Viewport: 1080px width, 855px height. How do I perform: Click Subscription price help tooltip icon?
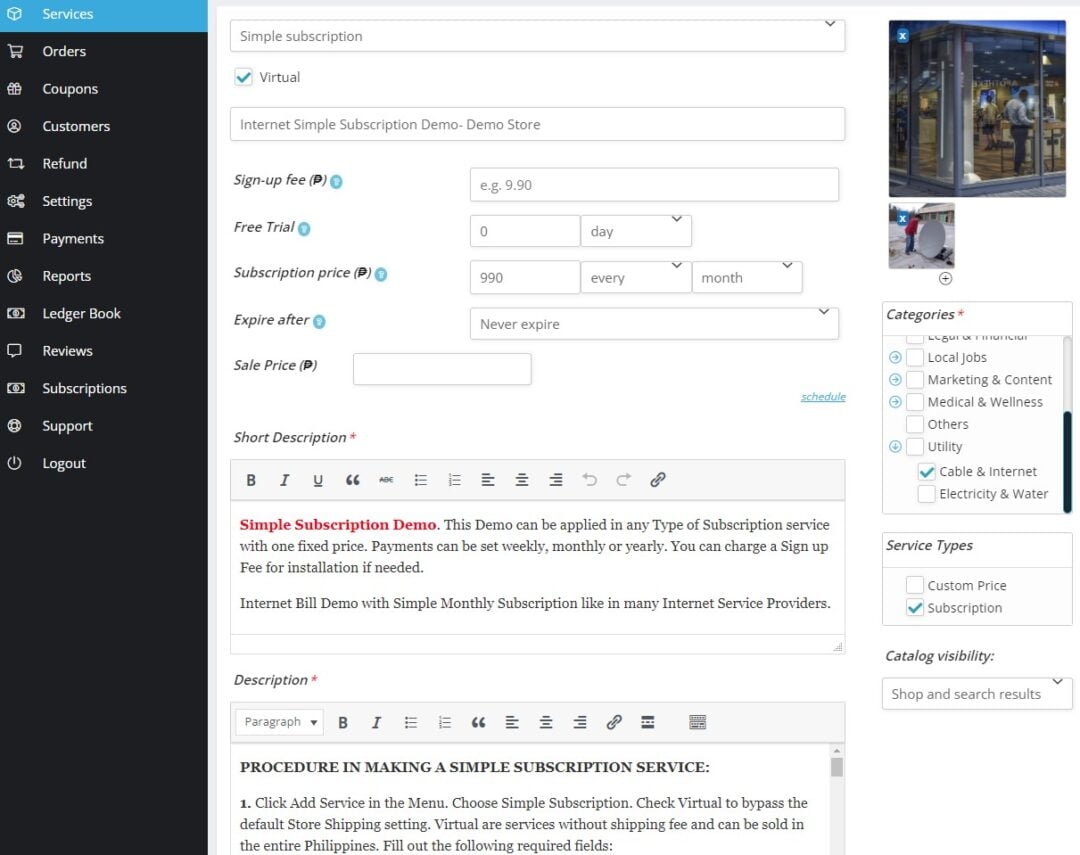pyautogui.click(x=381, y=274)
